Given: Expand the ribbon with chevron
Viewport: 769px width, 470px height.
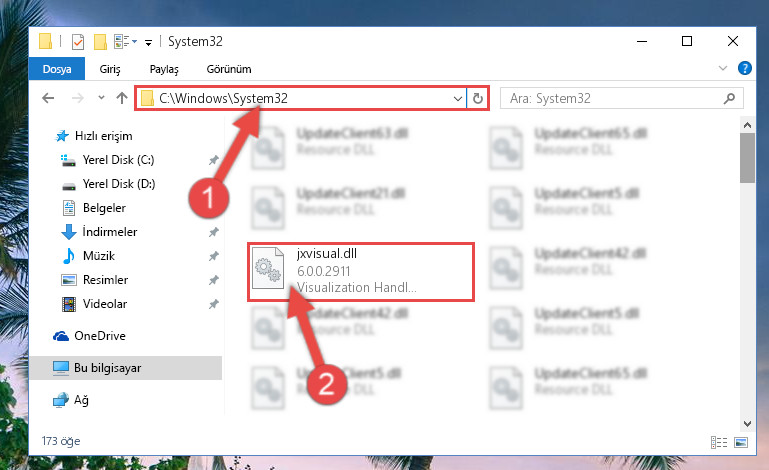Looking at the screenshot, I should 722,68.
